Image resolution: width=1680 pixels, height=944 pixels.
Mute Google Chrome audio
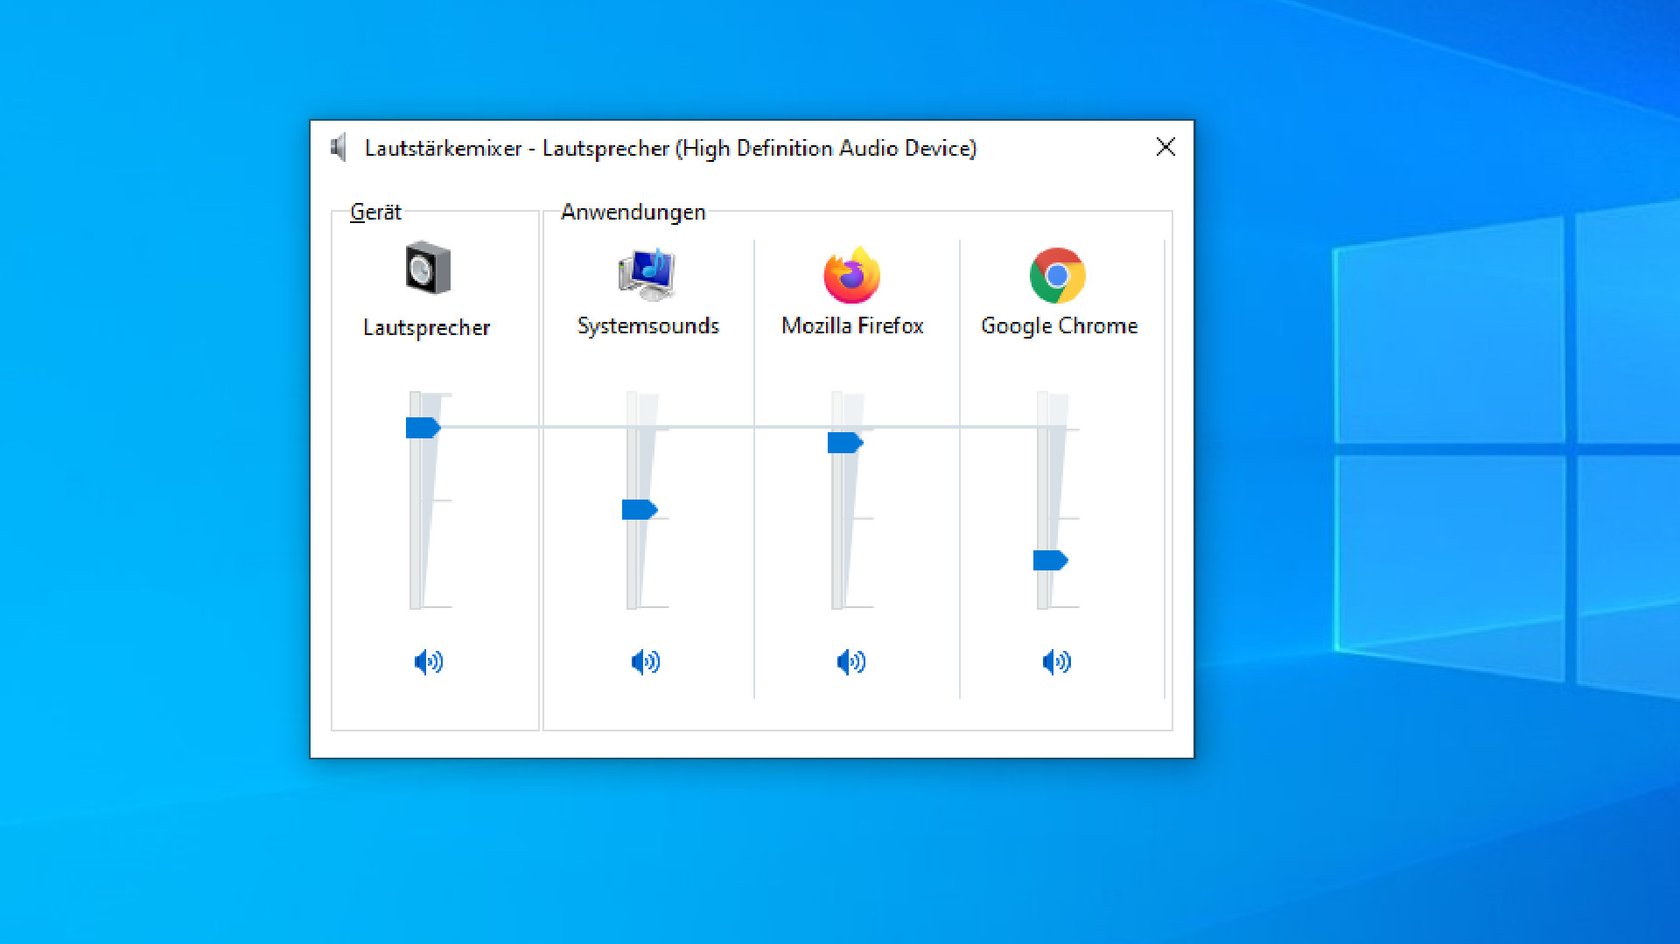[1056, 662]
